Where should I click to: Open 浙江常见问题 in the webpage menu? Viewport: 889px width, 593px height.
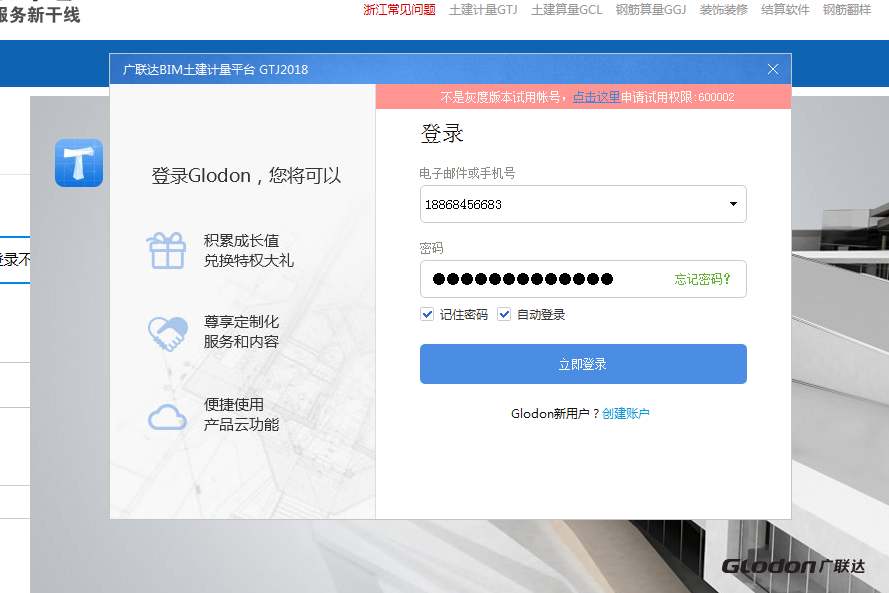tap(399, 10)
